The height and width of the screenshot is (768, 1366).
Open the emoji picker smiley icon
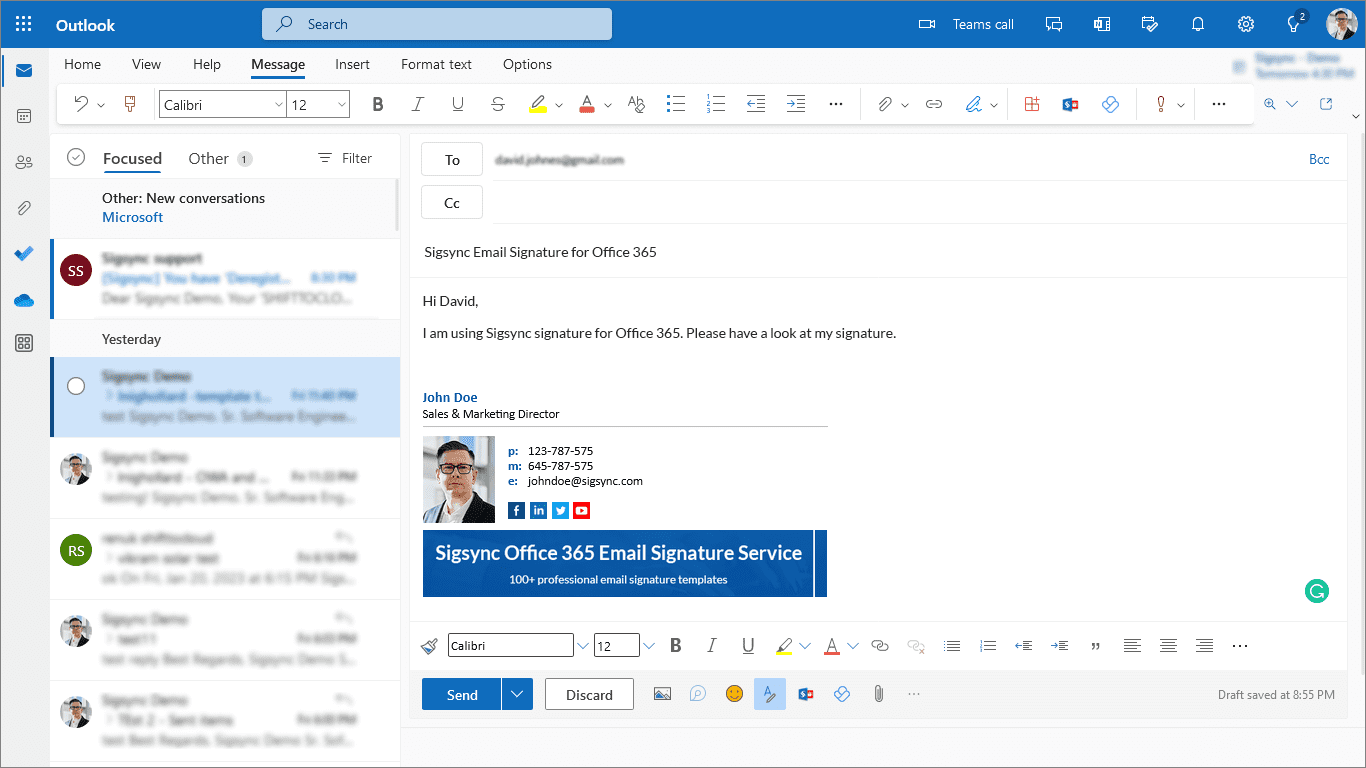734,694
